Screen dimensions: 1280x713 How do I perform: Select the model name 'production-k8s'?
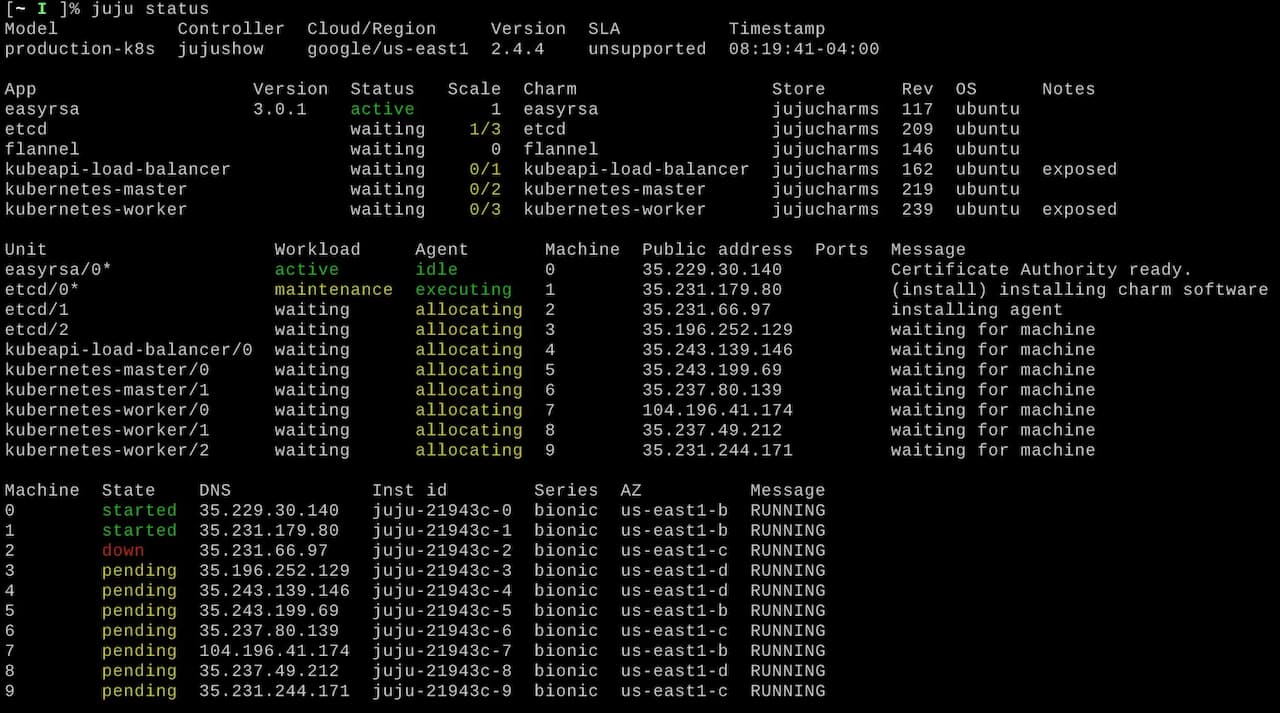pyautogui.click(x=80, y=49)
